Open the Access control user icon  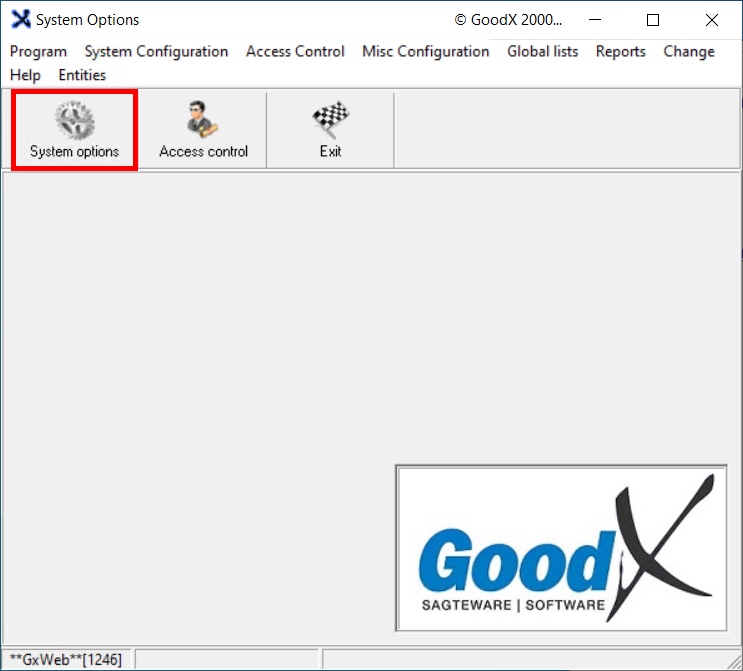[x=203, y=119]
